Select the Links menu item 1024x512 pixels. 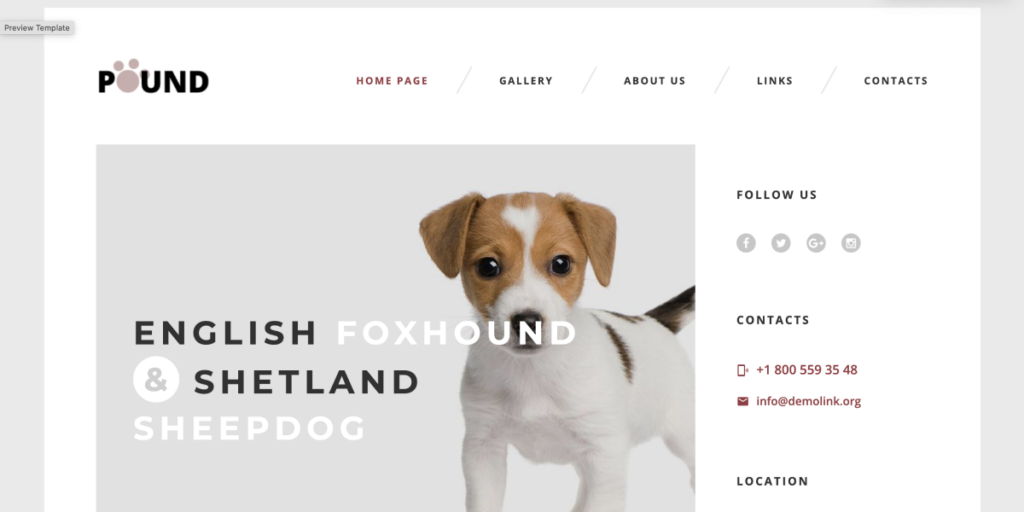point(775,81)
